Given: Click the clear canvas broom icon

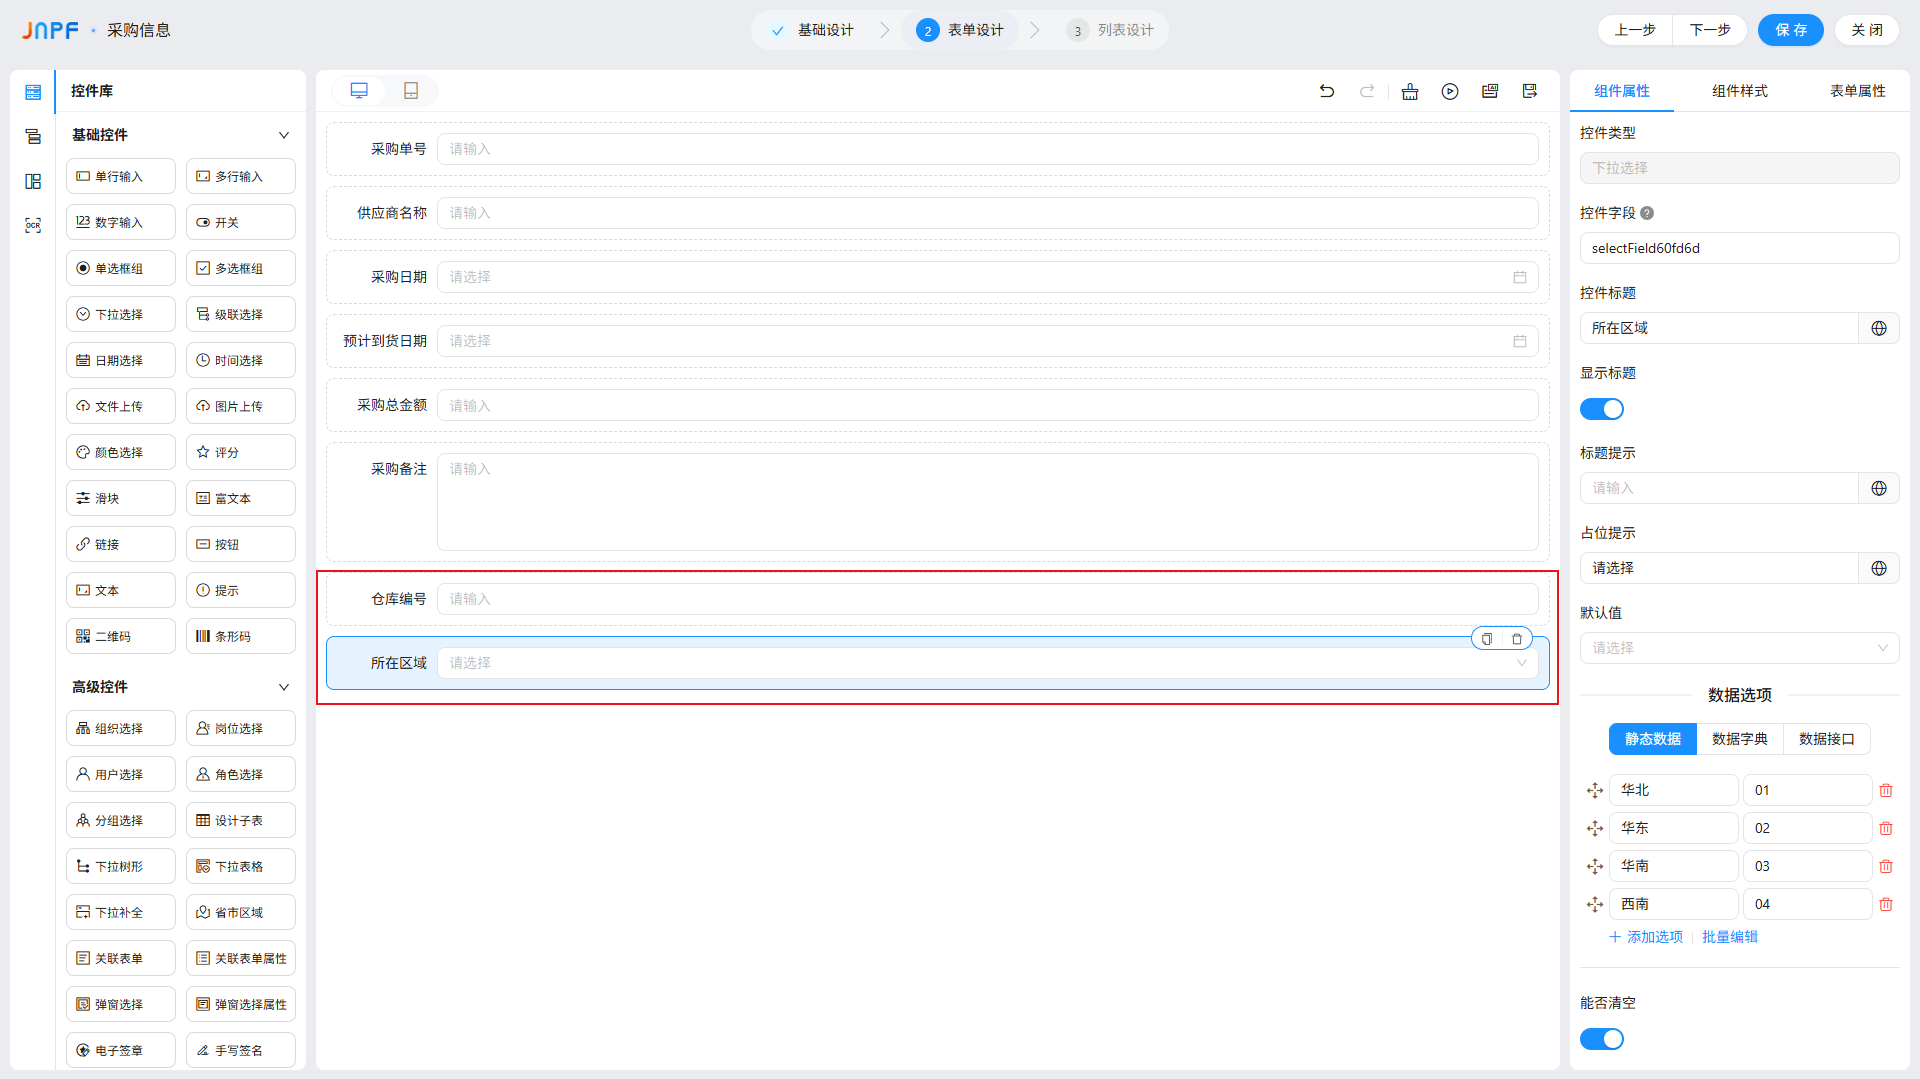Looking at the screenshot, I should tap(1410, 91).
